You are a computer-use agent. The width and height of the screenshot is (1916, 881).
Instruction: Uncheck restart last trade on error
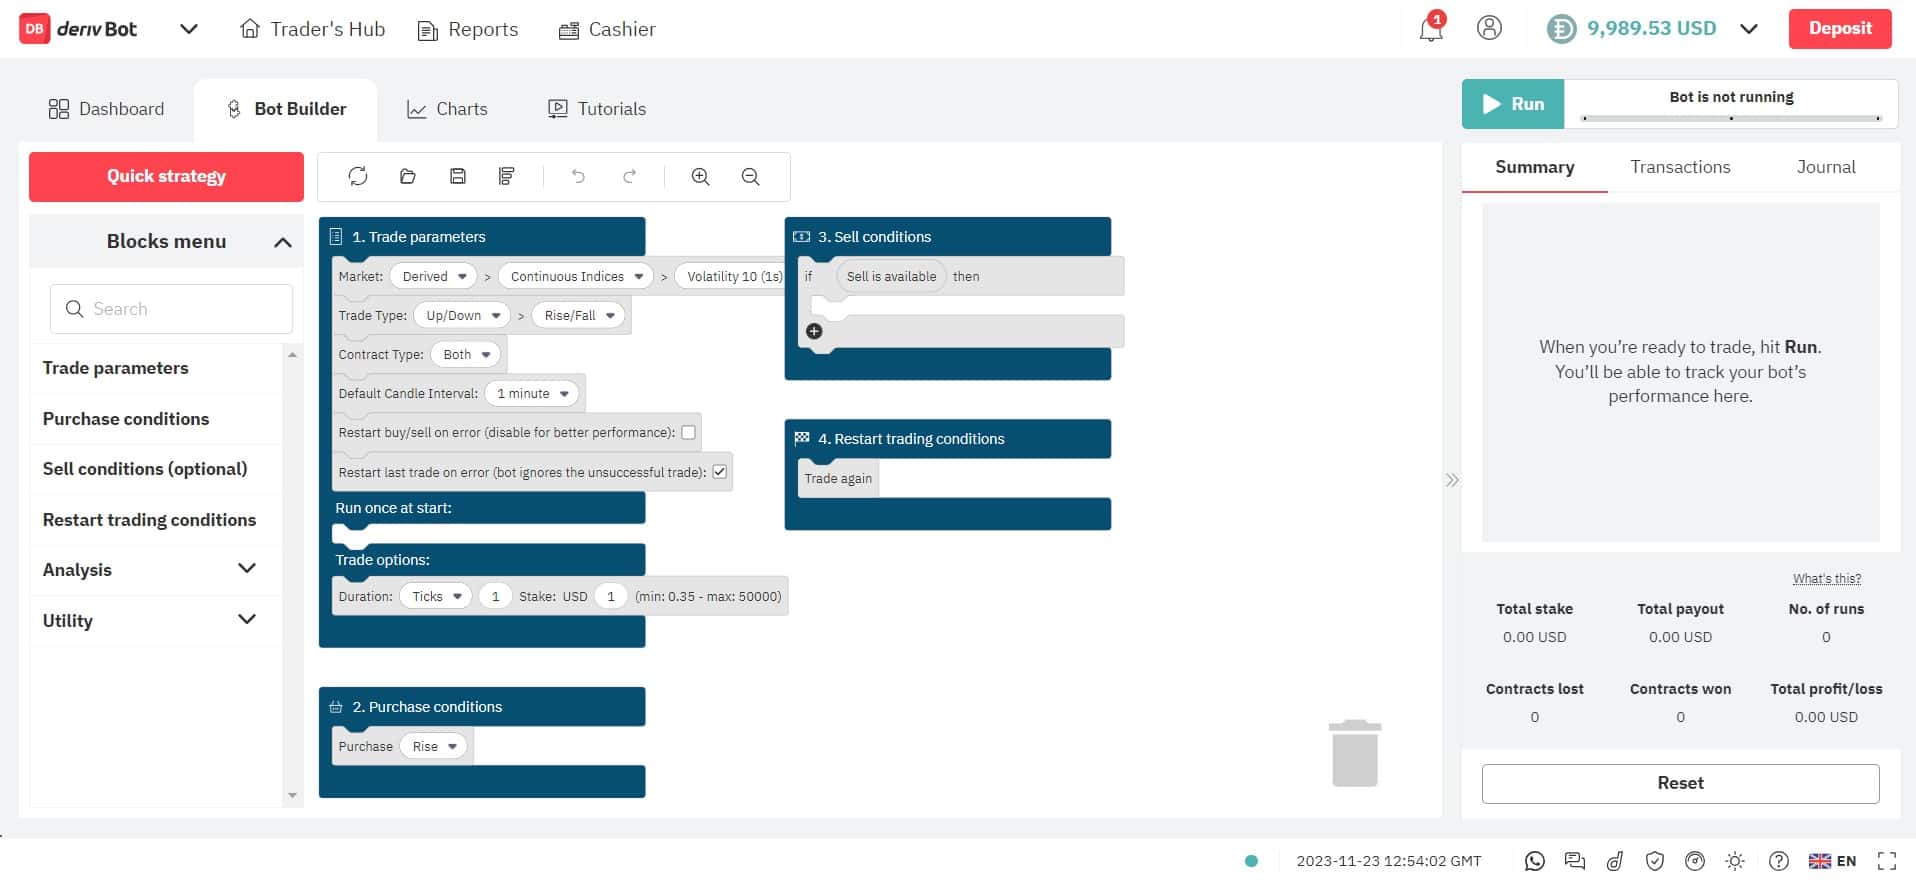(x=719, y=472)
